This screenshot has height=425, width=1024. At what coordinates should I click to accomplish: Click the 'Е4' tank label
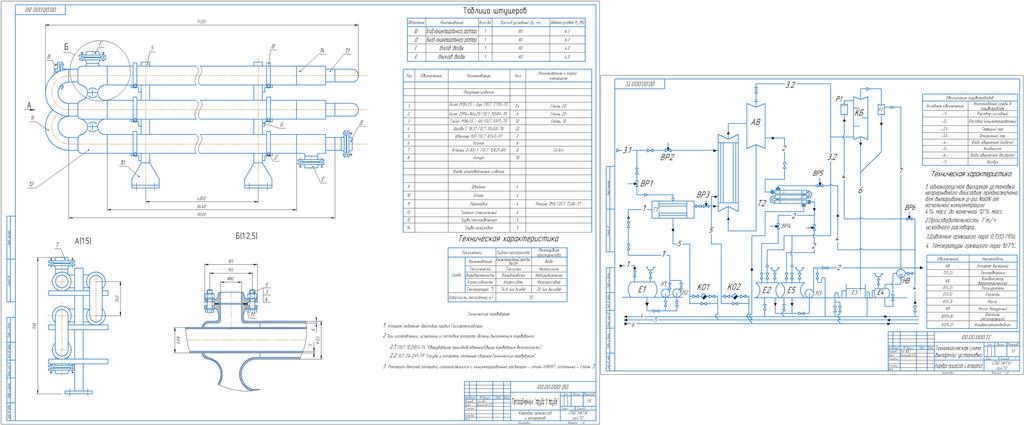point(881,293)
